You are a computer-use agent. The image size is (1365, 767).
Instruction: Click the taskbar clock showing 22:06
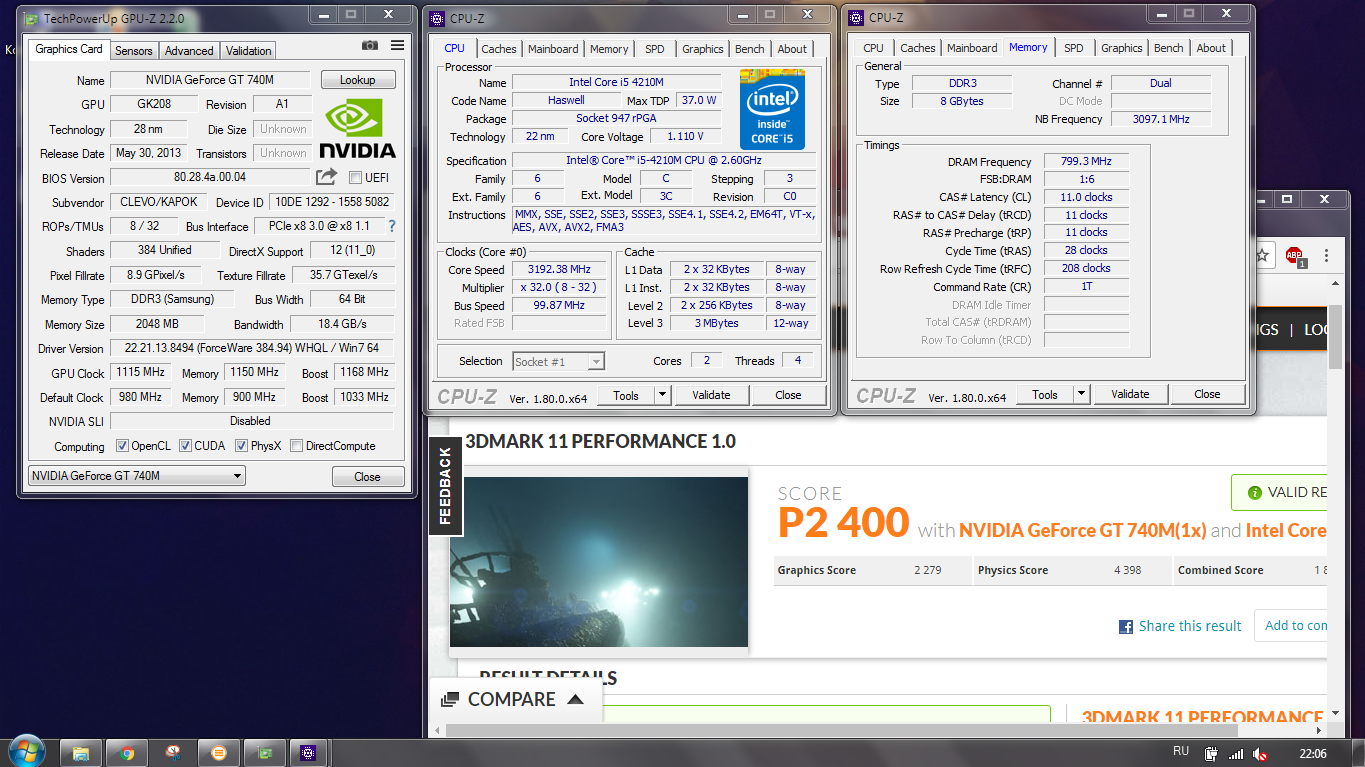click(x=1312, y=754)
